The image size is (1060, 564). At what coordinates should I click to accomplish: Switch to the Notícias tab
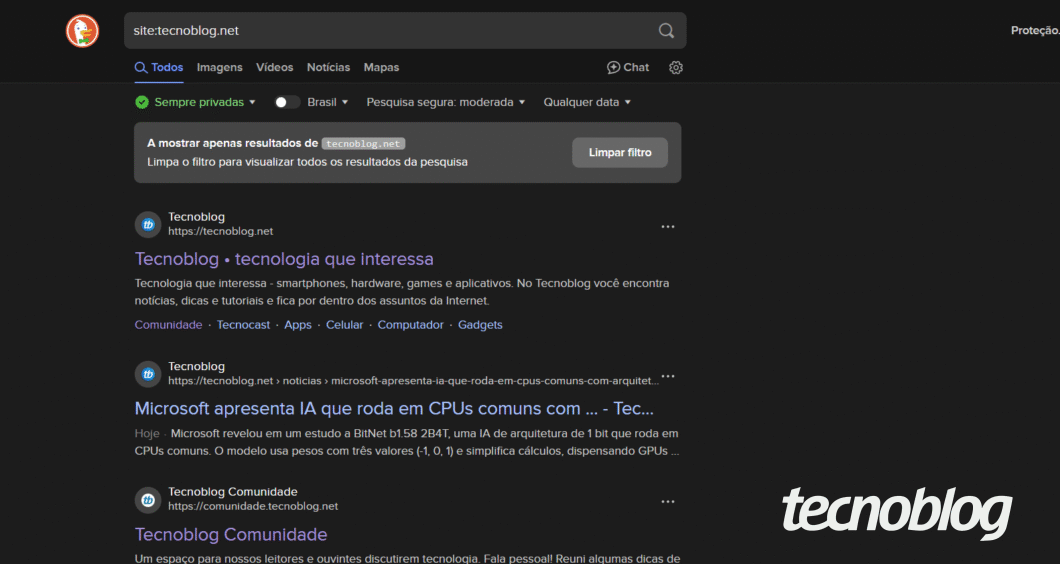point(329,68)
